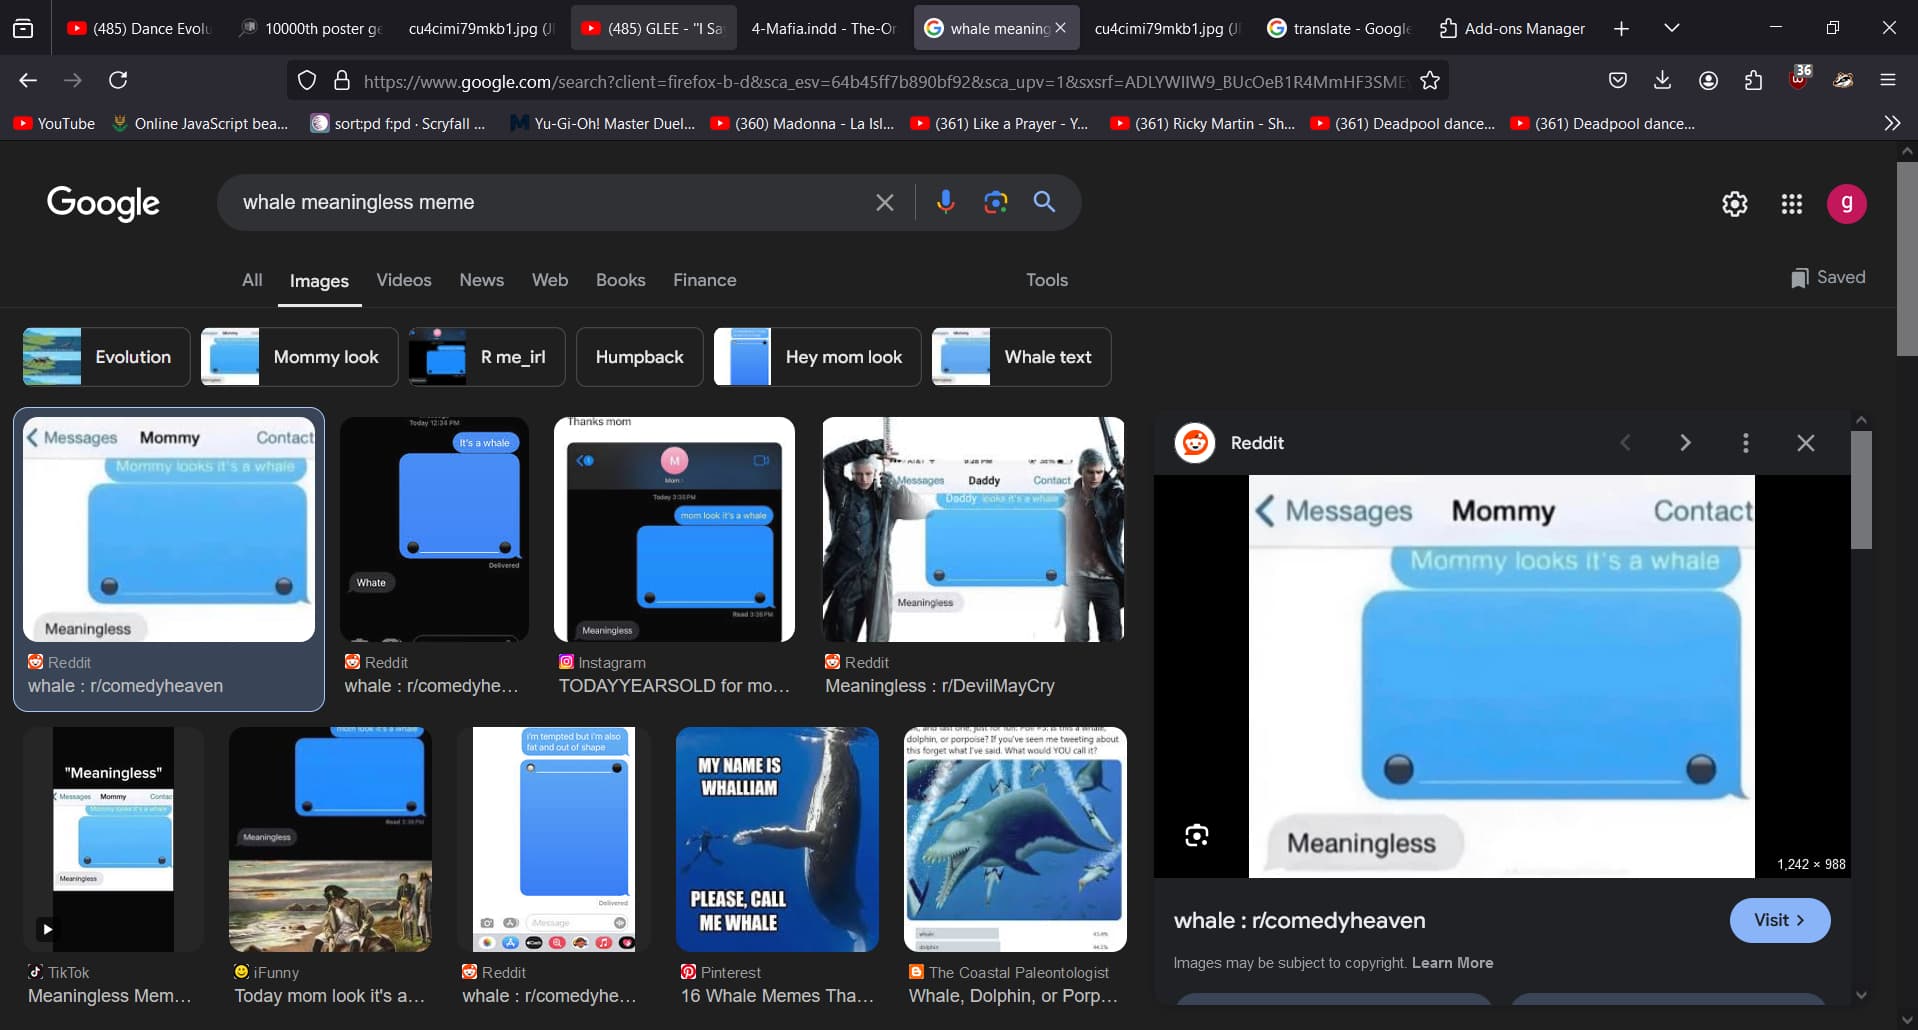The height and width of the screenshot is (1030, 1918).
Task: Open Firefox View tab icon
Action: pyautogui.click(x=23, y=29)
